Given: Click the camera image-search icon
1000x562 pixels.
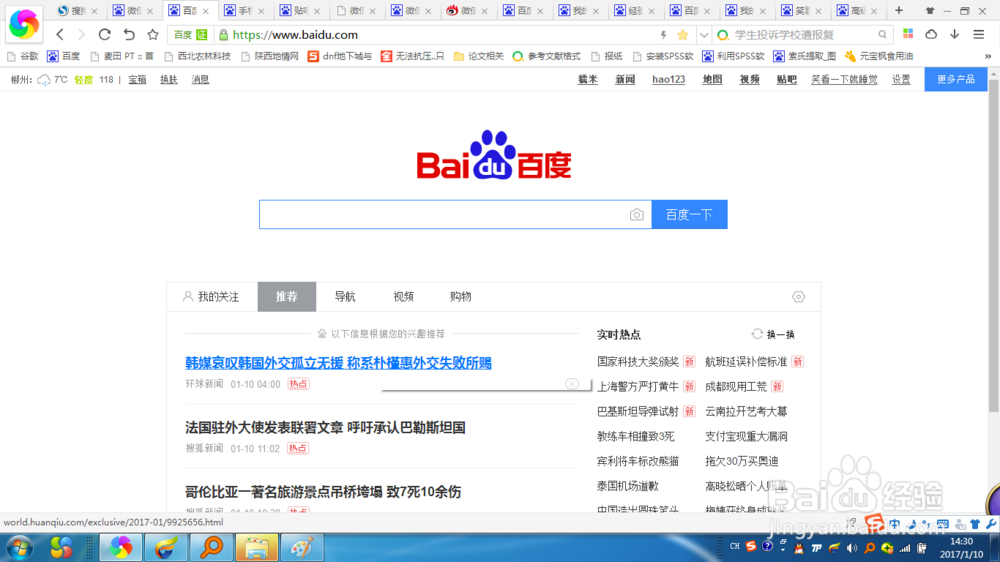Looking at the screenshot, I should pyautogui.click(x=636, y=214).
